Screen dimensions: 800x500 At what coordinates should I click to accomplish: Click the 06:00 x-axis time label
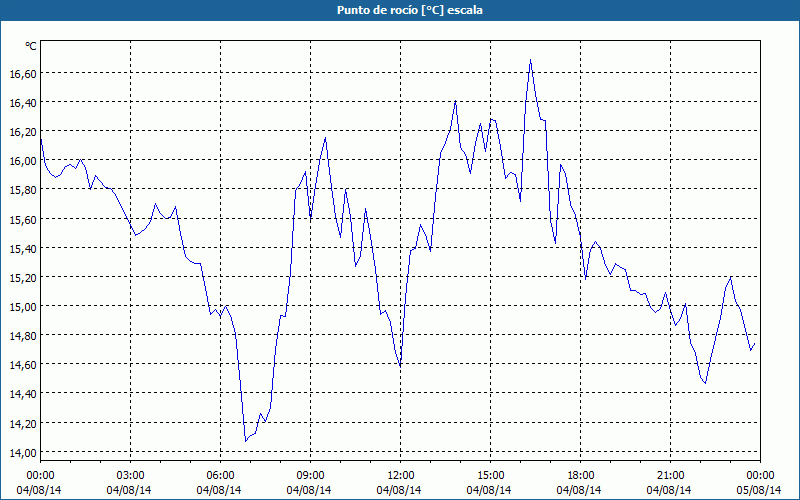click(220, 475)
